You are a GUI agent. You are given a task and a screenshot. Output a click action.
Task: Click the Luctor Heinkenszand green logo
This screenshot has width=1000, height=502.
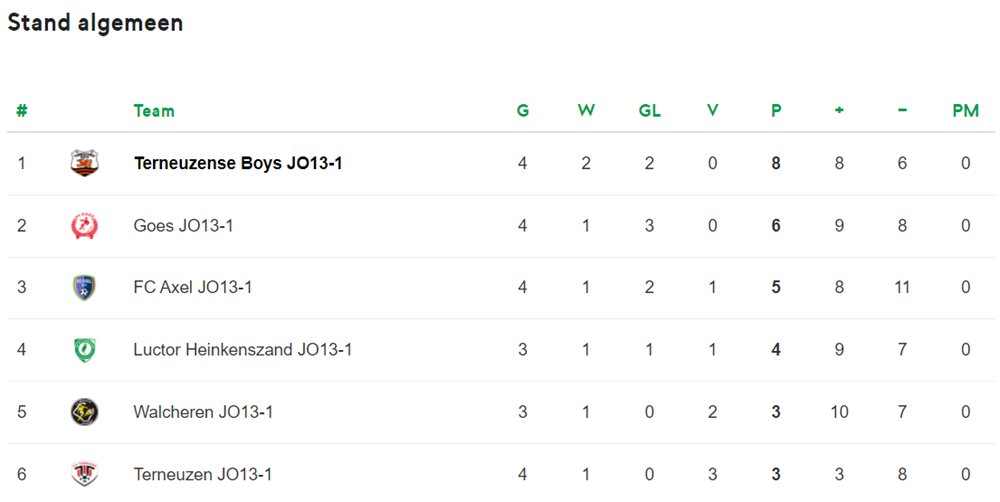click(84, 350)
